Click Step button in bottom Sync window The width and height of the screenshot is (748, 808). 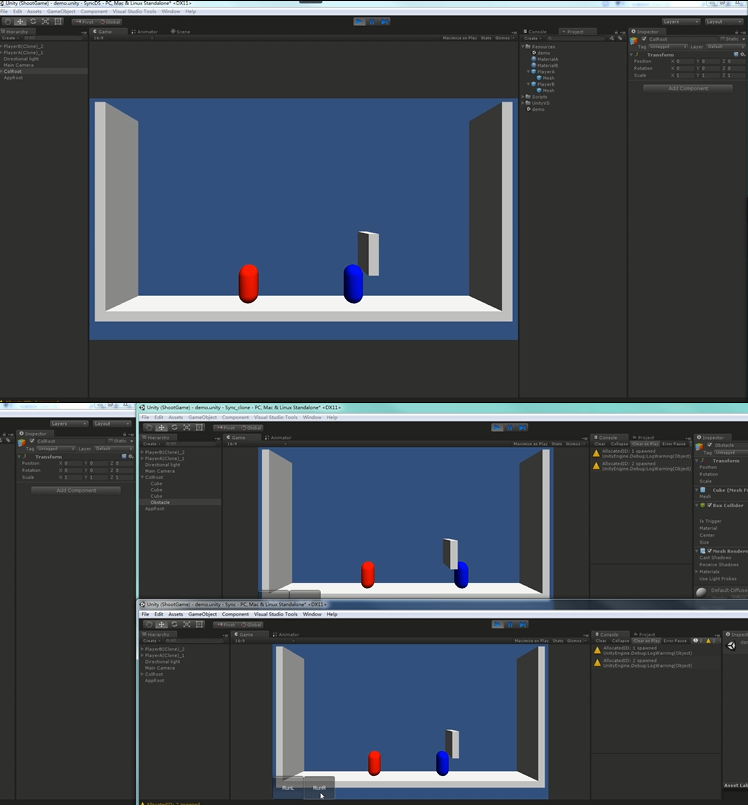(522, 625)
